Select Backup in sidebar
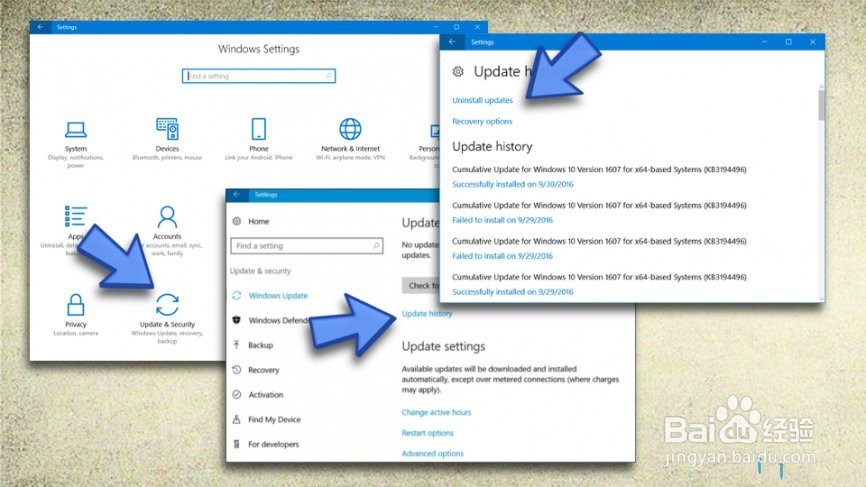 (261, 345)
